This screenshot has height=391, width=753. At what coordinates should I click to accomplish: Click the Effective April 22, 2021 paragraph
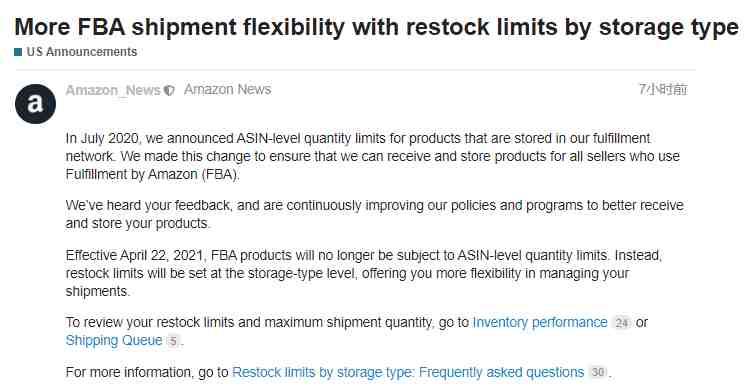364,273
